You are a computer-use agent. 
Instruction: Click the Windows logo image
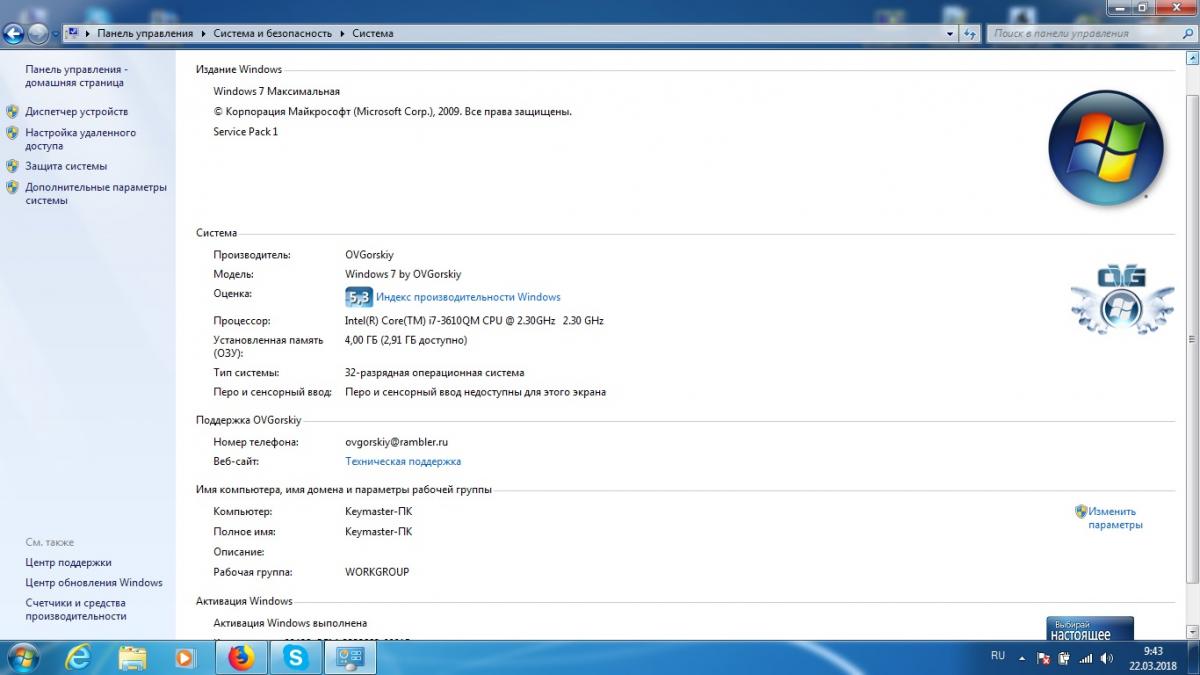tap(1106, 146)
